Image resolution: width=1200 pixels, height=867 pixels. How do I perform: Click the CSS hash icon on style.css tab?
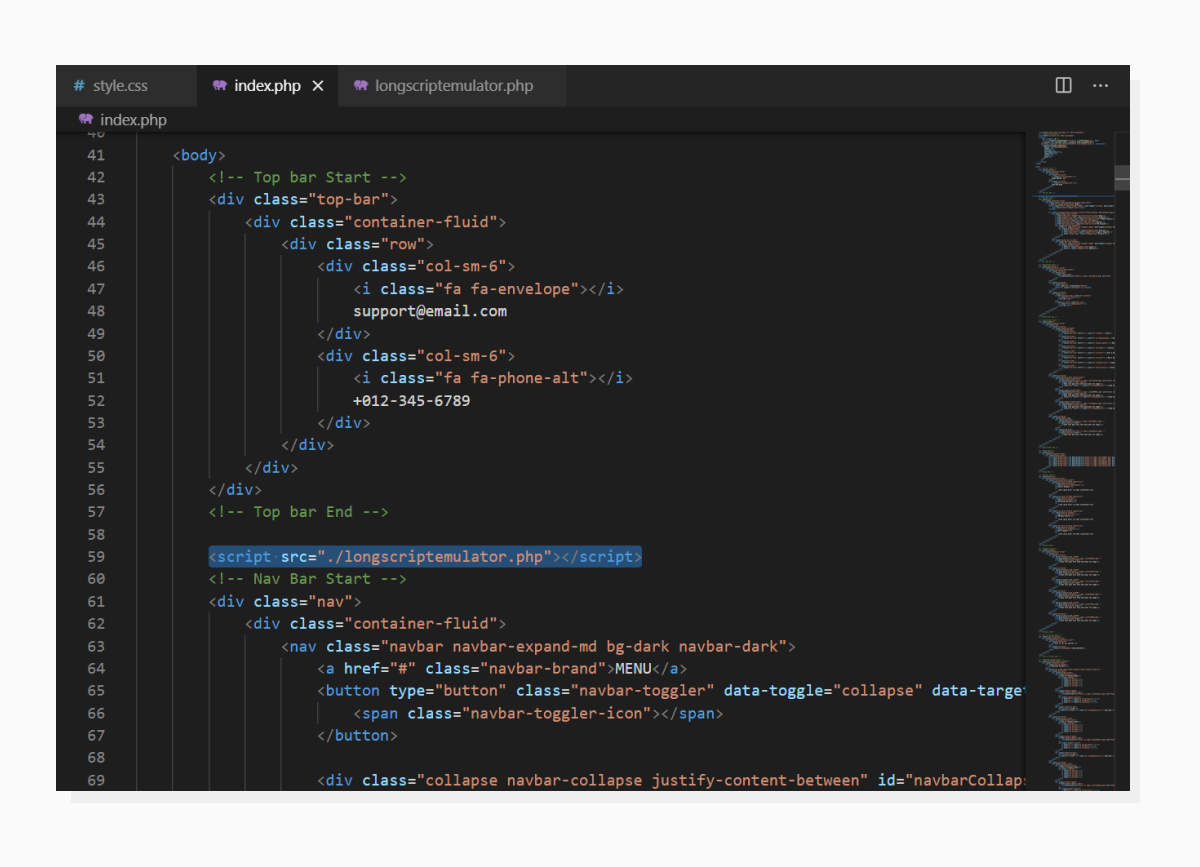click(78, 85)
